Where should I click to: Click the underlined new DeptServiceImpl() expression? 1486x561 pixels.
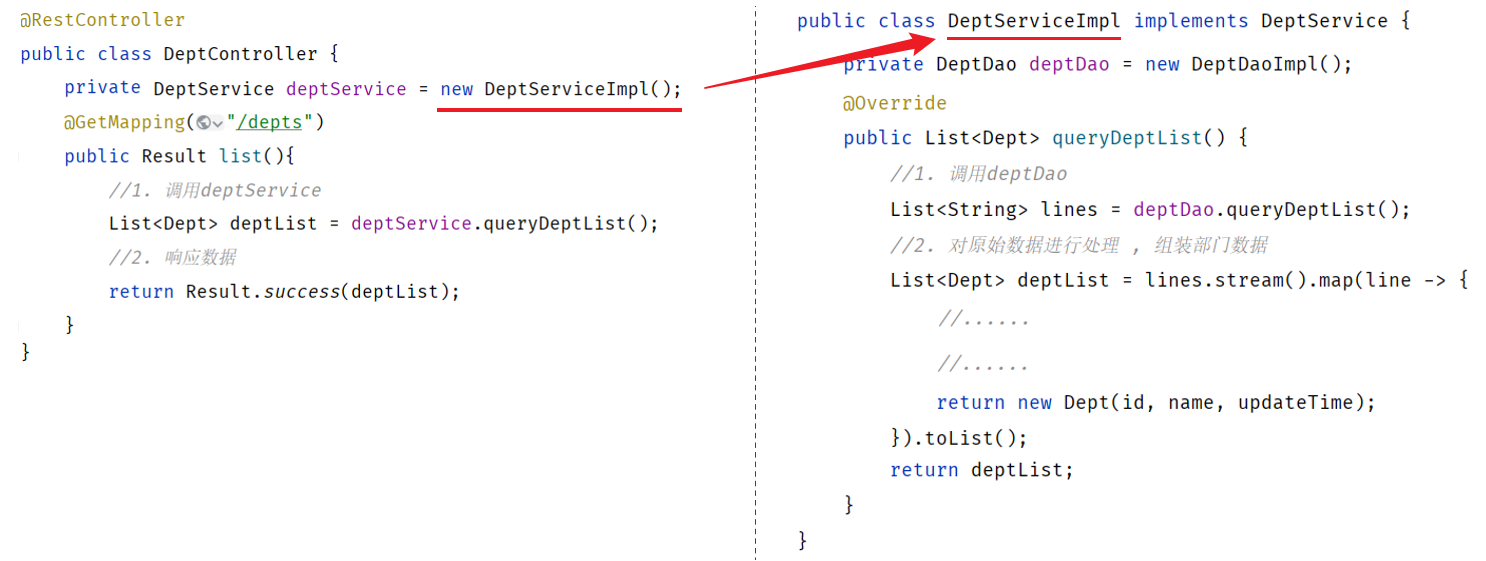[x=560, y=89]
